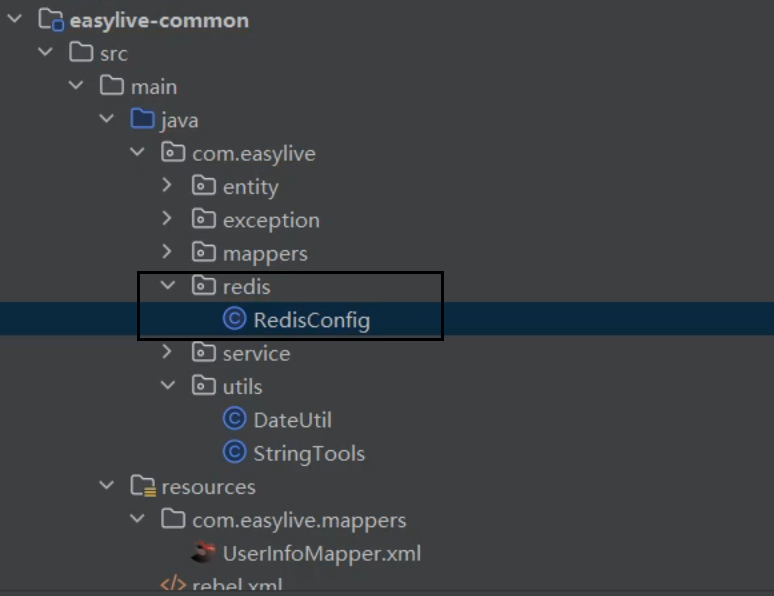
Task: Click the resources folder icon
Action: click(143, 487)
